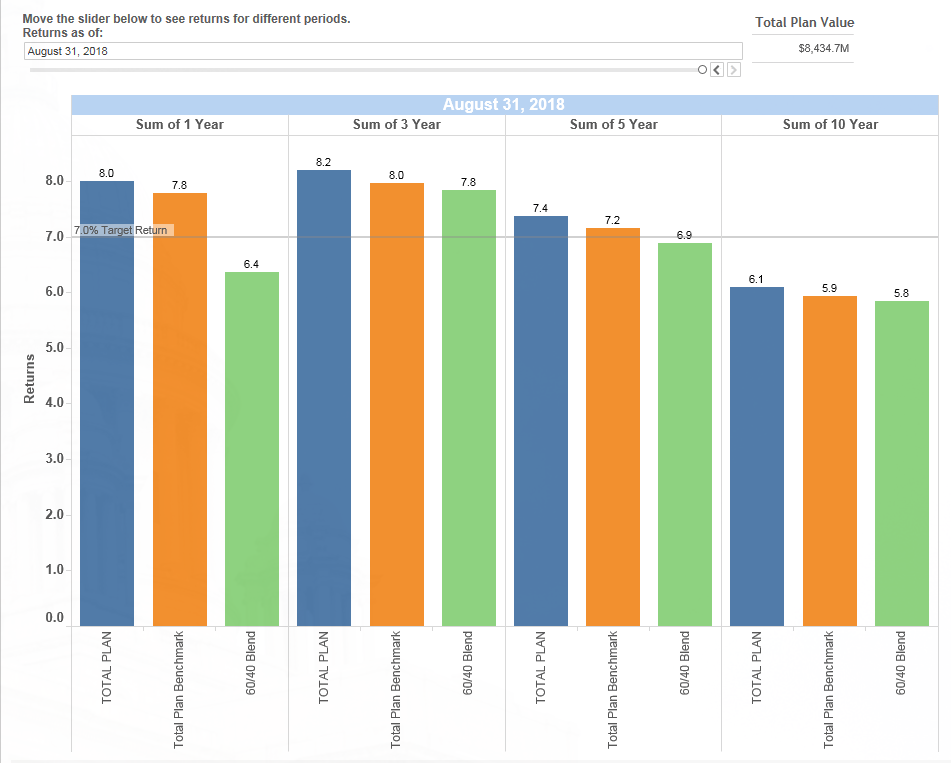
Task: Click the 7.4 value label
Action: pyautogui.click(x=540, y=208)
